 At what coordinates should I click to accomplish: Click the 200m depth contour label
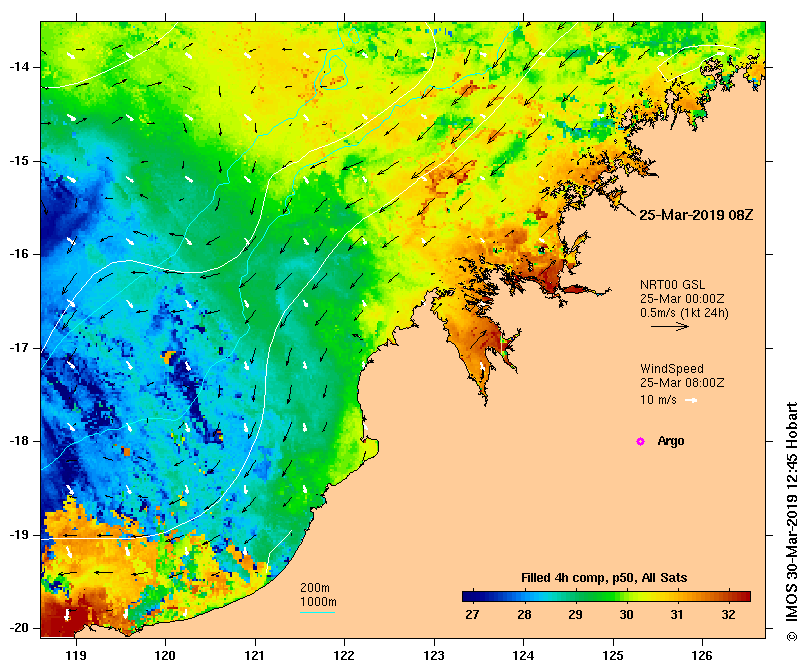click(x=315, y=588)
